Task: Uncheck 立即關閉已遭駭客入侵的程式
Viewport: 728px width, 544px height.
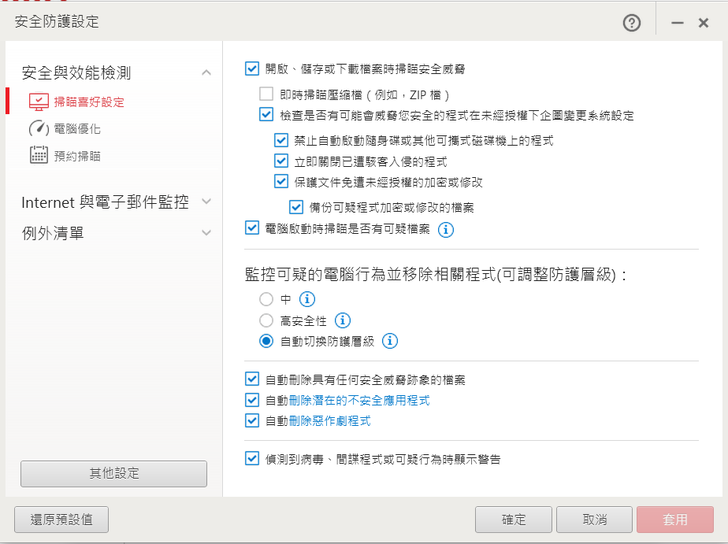Action: point(281,160)
